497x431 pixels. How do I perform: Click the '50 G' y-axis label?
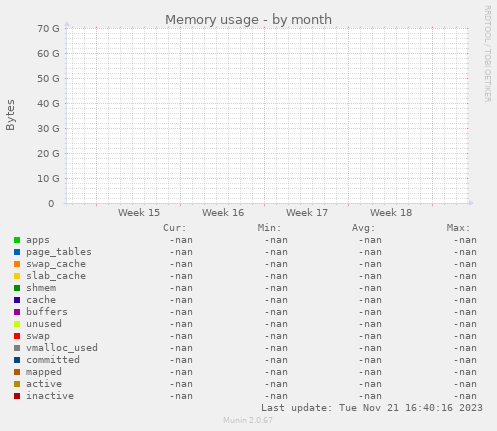click(48, 79)
